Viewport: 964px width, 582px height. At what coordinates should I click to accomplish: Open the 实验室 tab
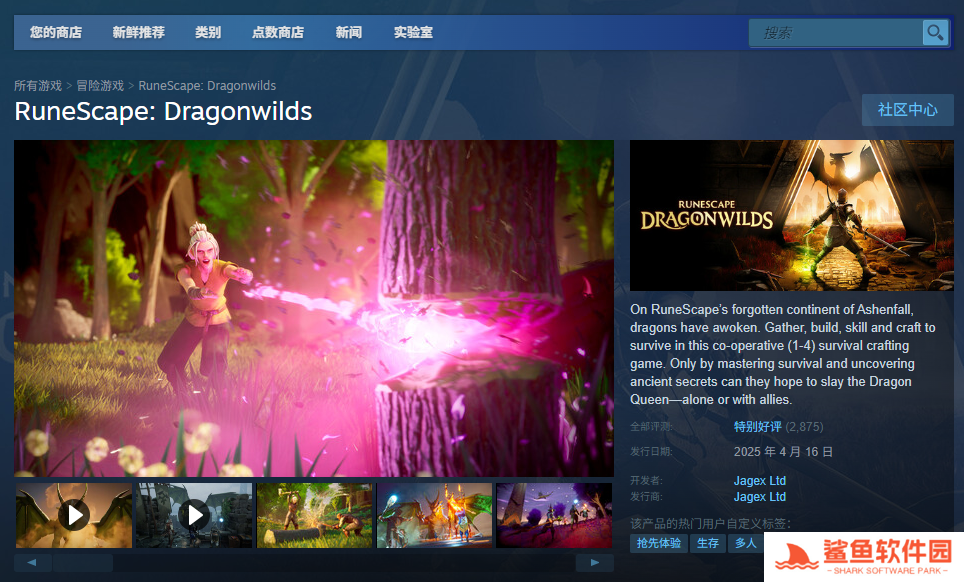click(413, 33)
